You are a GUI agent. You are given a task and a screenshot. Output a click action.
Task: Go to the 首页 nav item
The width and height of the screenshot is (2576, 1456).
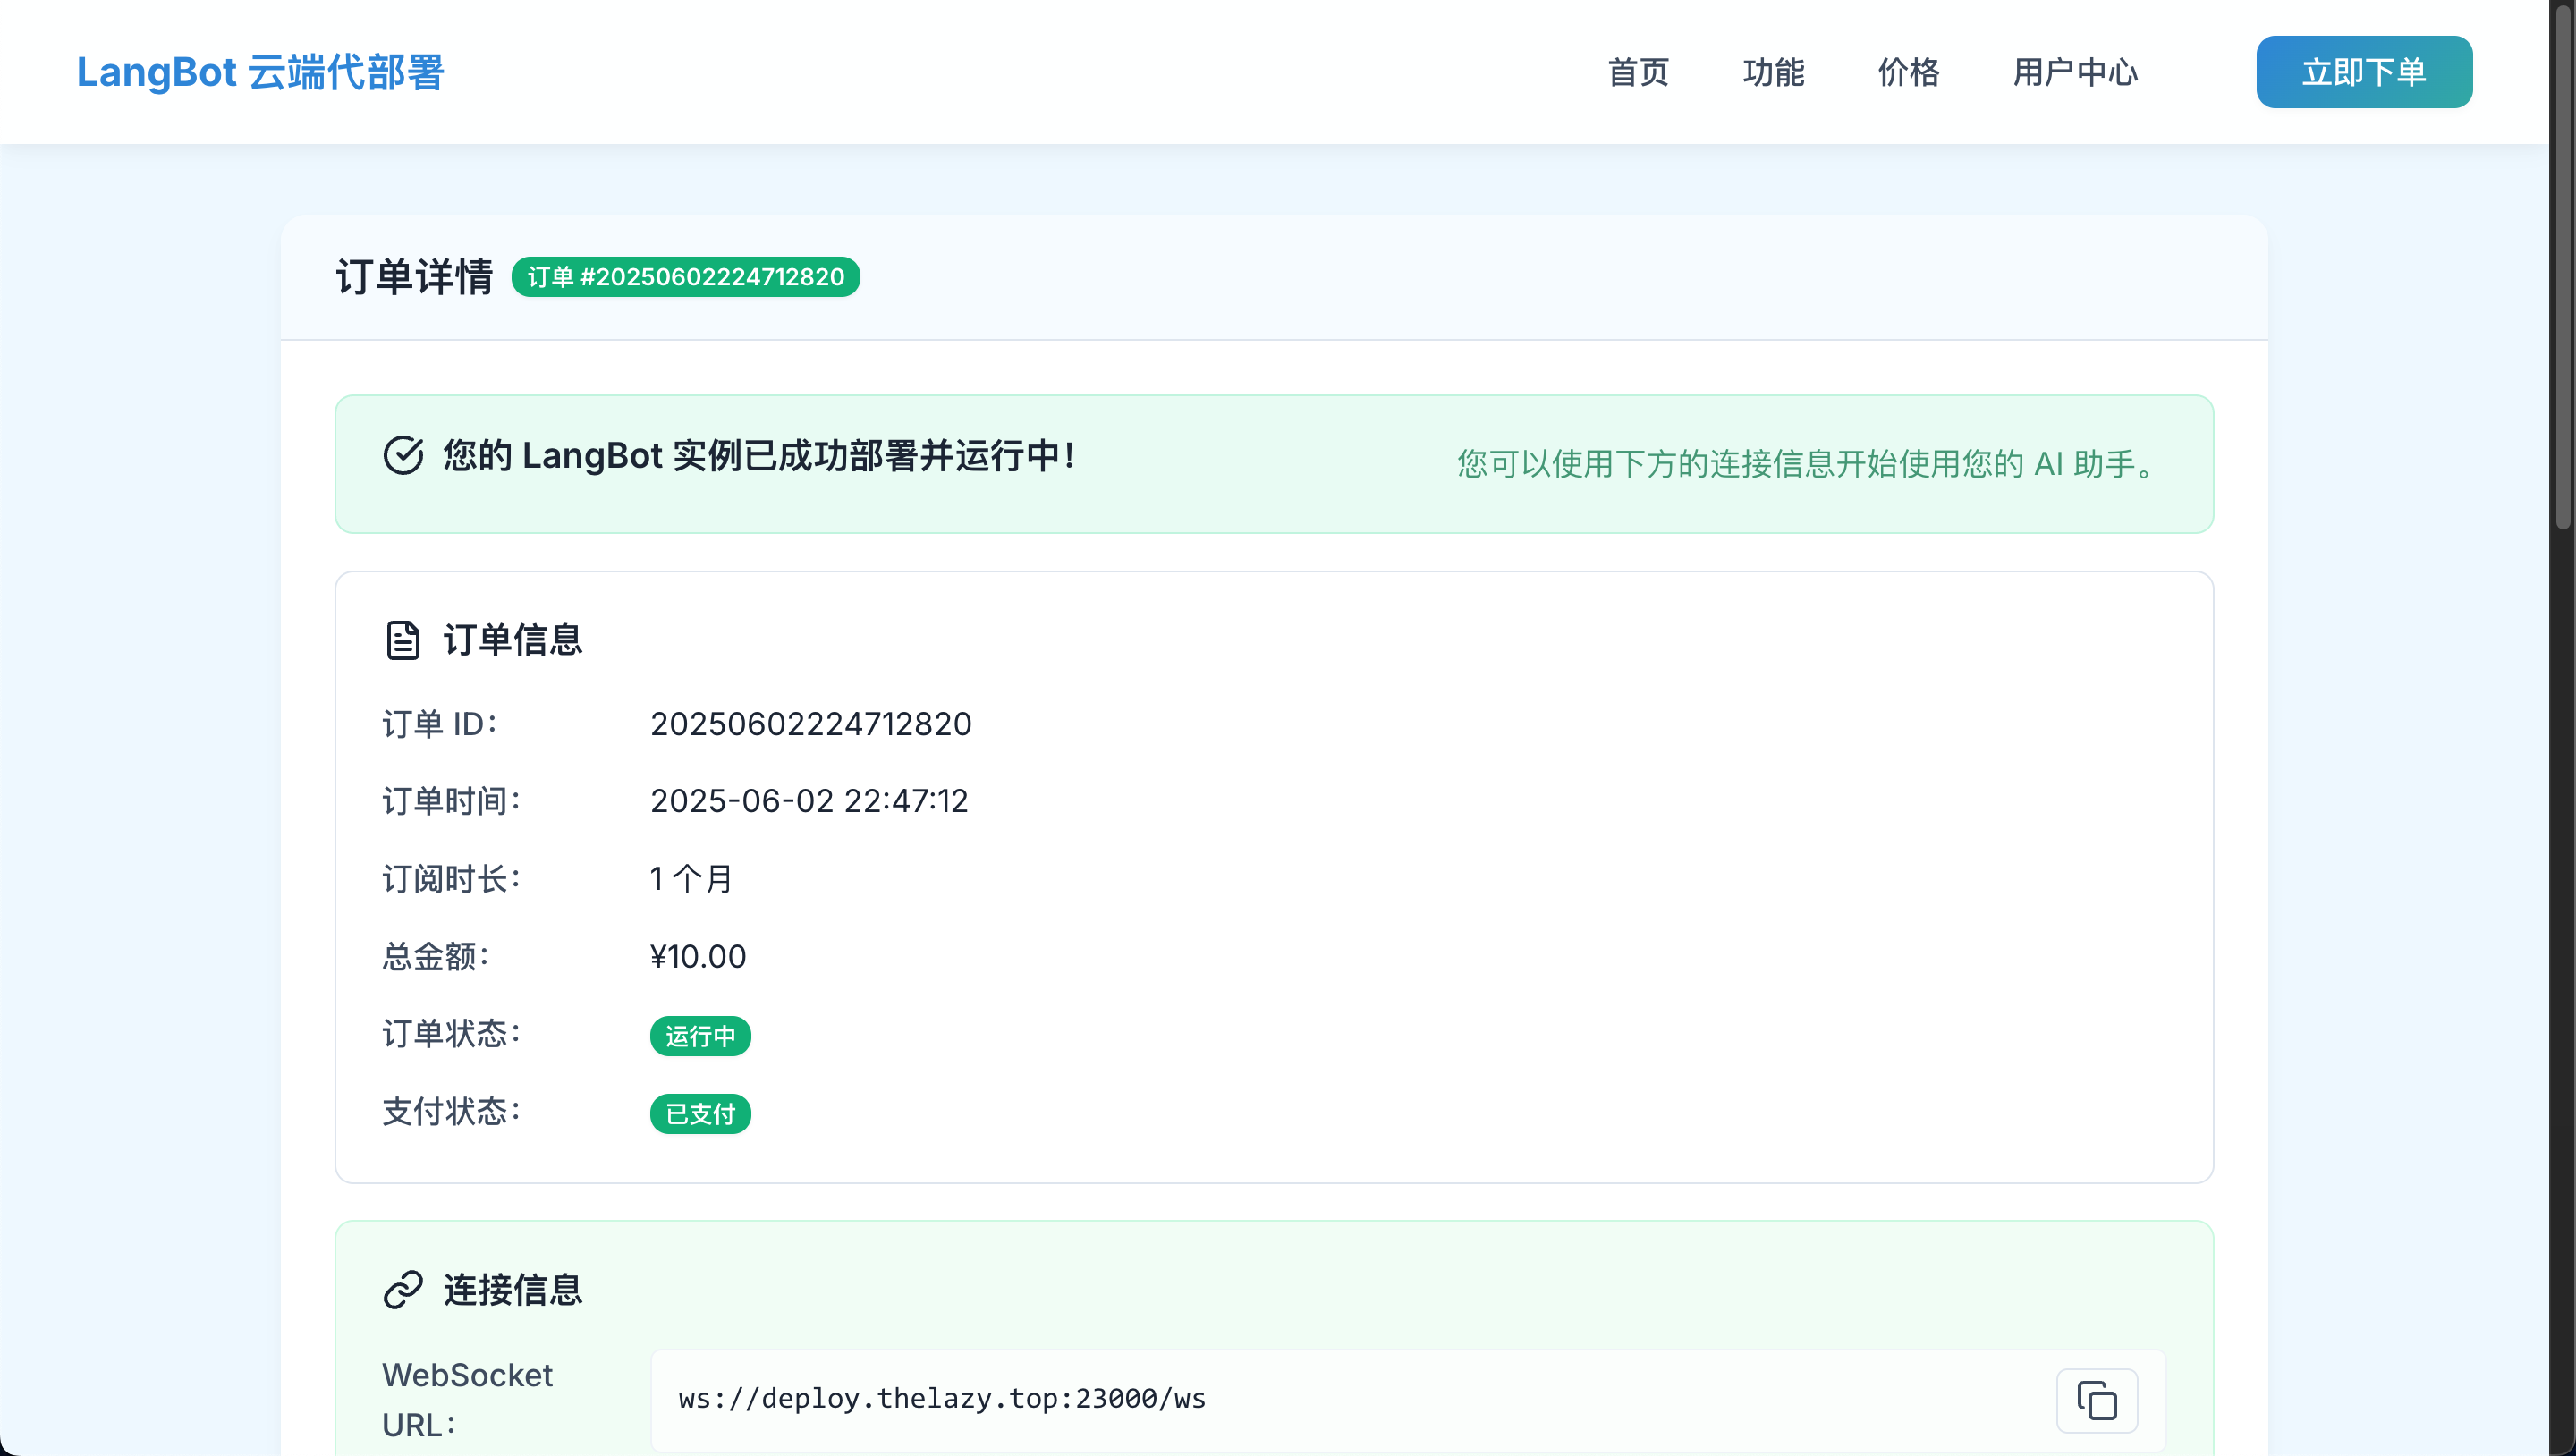click(x=1638, y=72)
